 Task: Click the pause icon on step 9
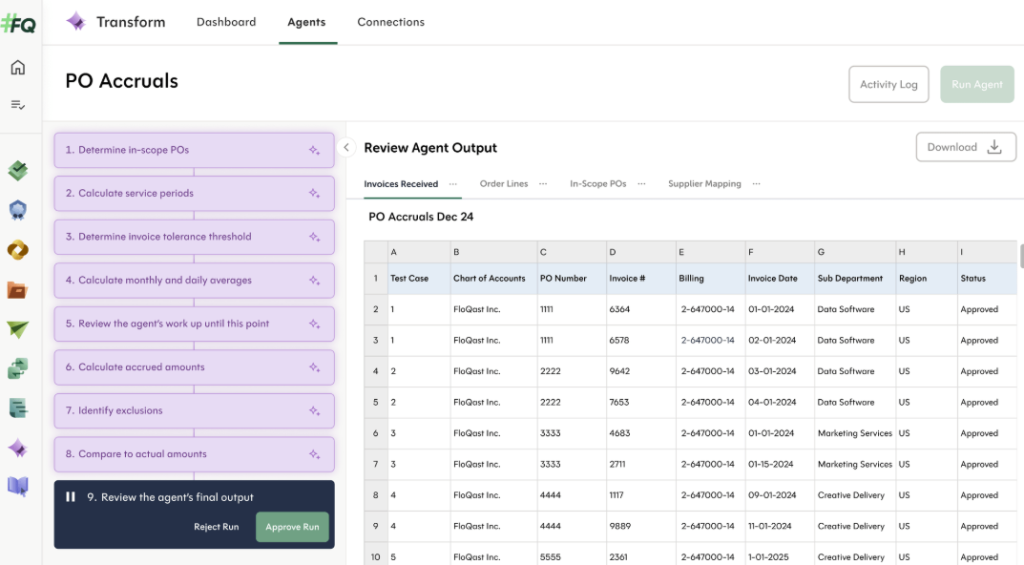(x=71, y=497)
